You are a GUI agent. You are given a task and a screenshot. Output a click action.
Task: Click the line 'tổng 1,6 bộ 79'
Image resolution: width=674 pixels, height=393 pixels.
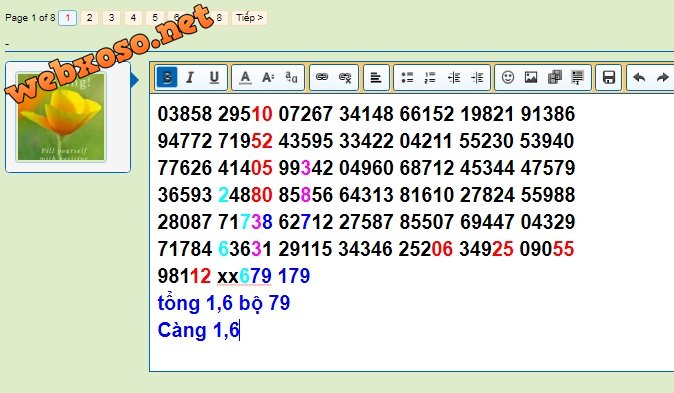click(224, 303)
